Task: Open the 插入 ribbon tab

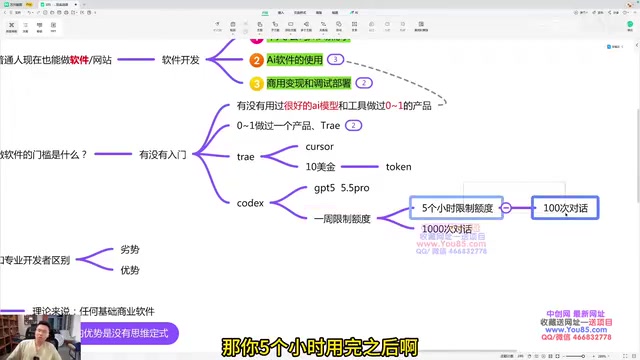Action: click(281, 13)
